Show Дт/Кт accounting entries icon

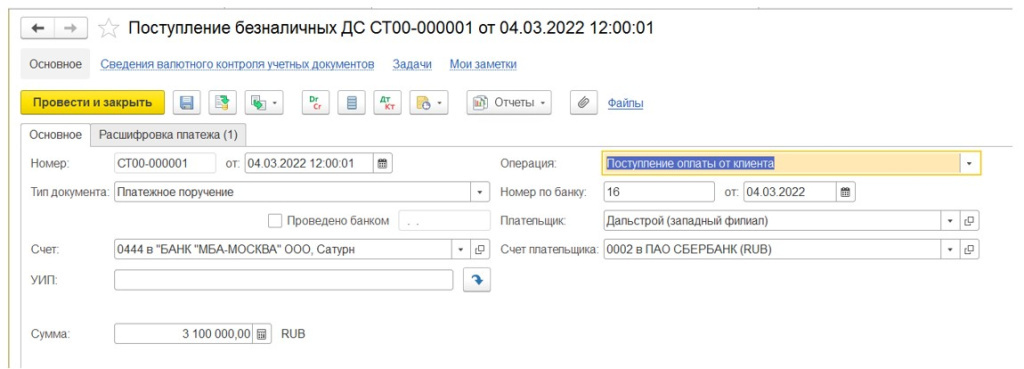pyautogui.click(x=387, y=103)
